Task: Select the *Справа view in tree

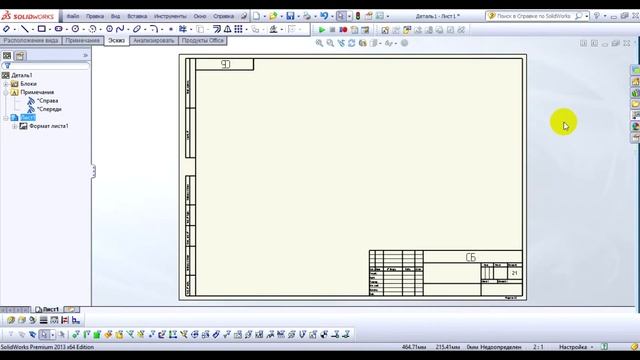Action: click(48, 100)
